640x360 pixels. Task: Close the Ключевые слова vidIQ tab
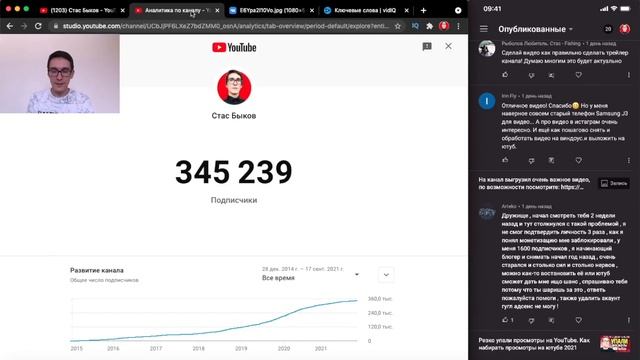pyautogui.click(x=407, y=11)
